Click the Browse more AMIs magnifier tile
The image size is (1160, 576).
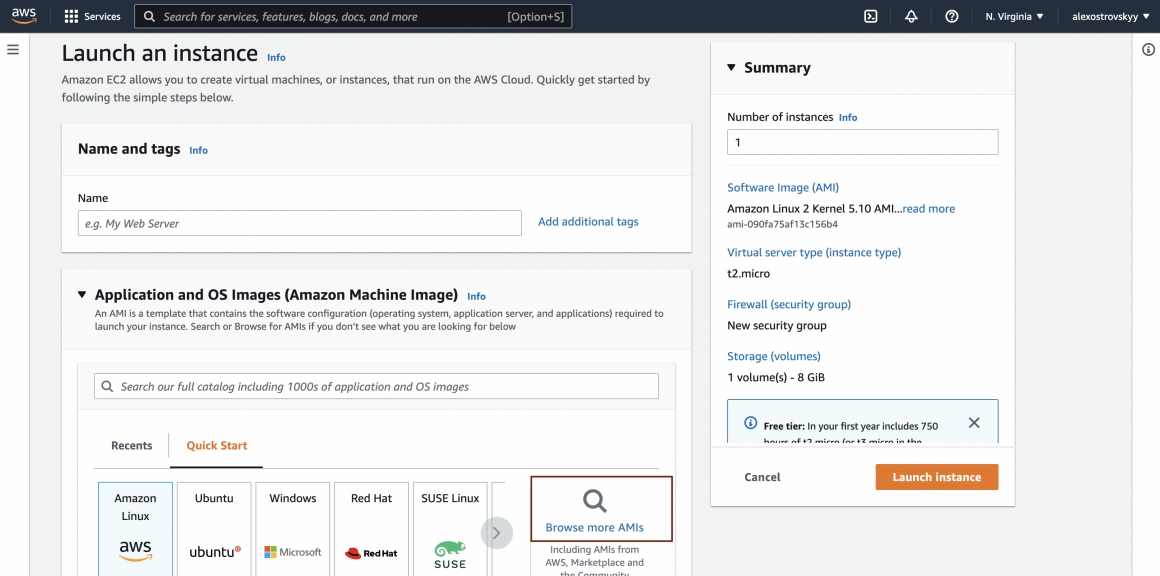601,510
